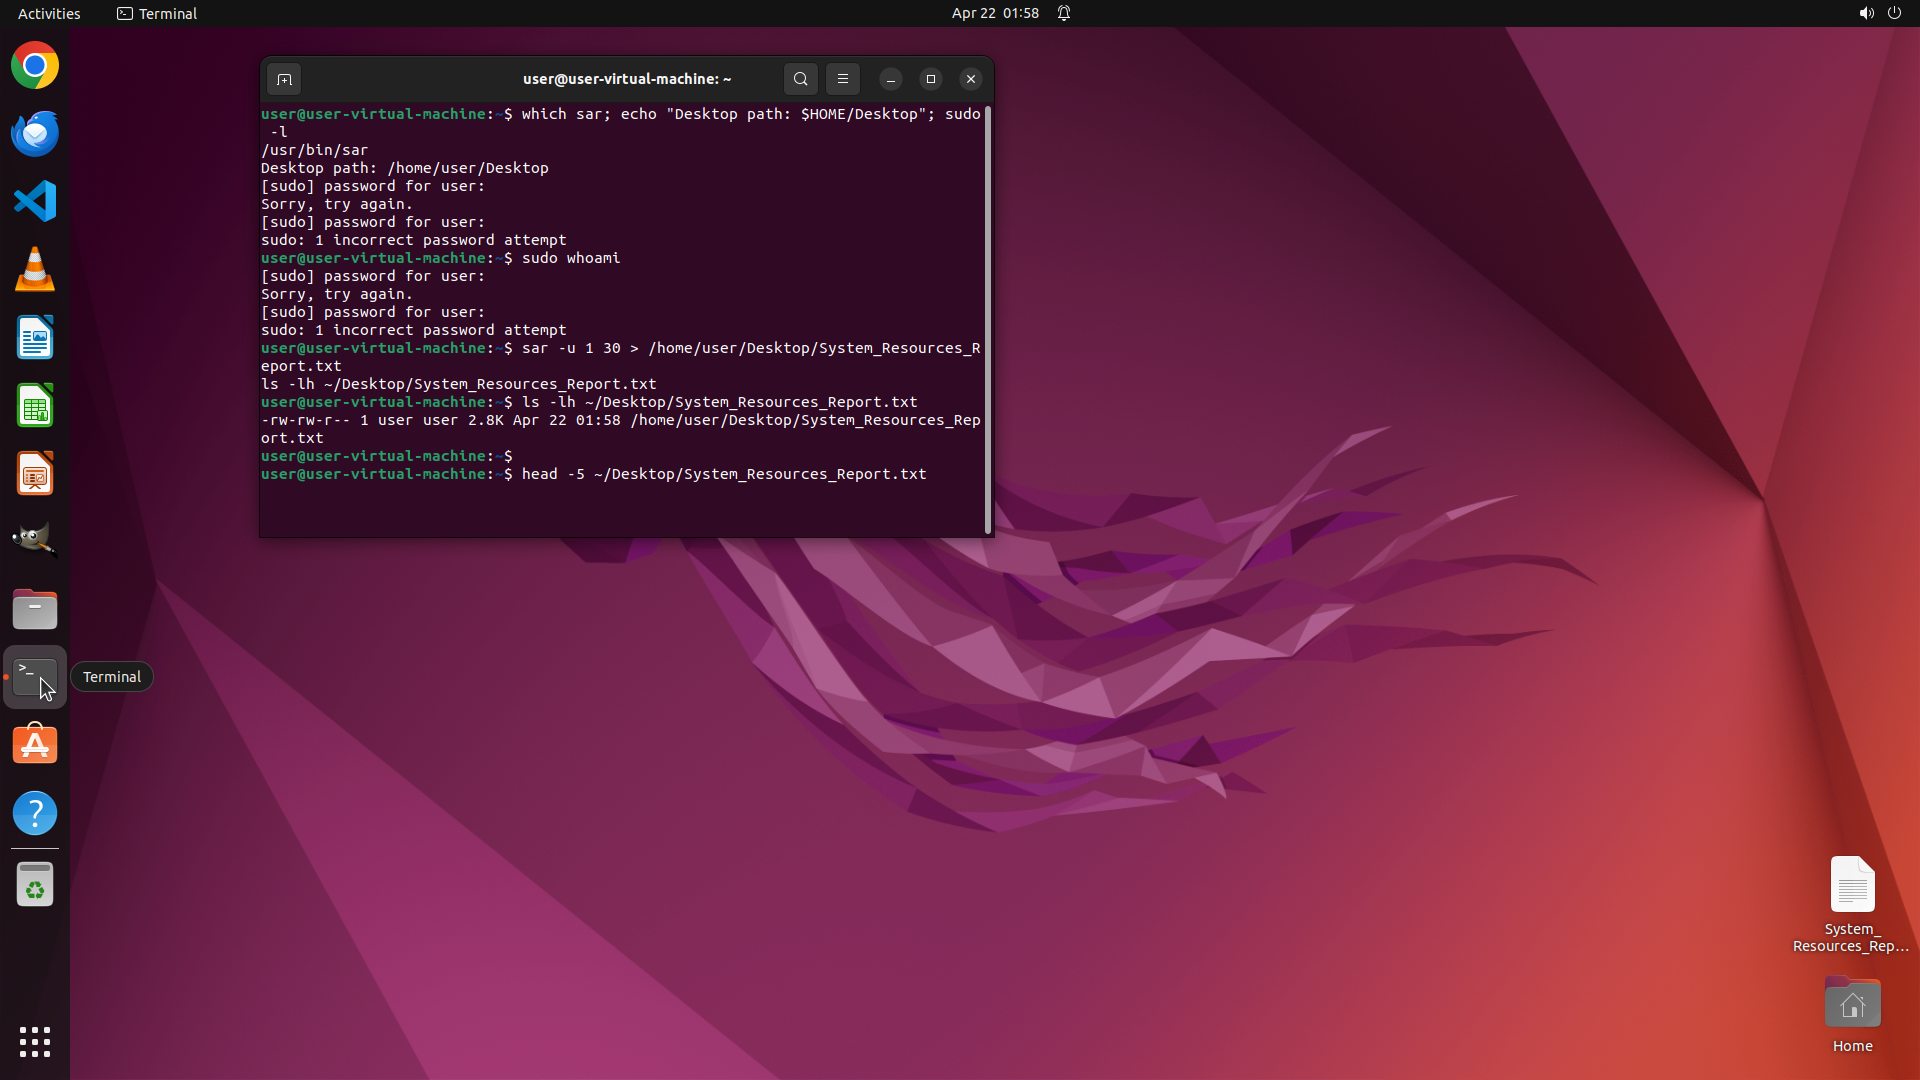This screenshot has height=1080, width=1920.
Task: Open the terminal search icon
Action: (x=800, y=79)
